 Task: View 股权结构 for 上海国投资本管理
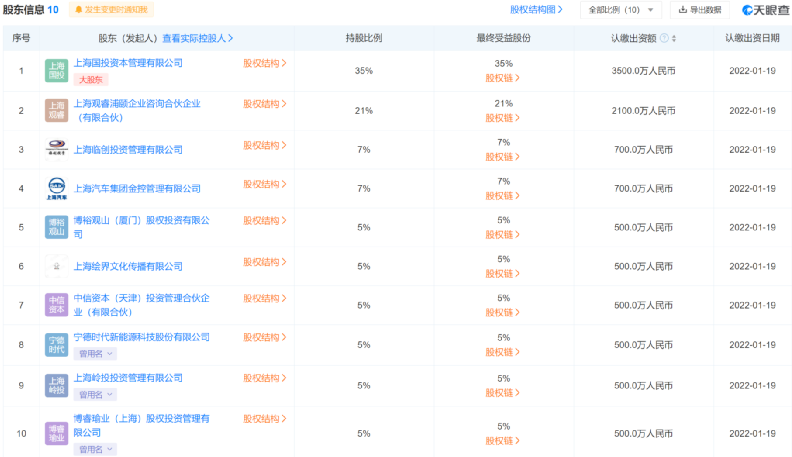pos(265,63)
